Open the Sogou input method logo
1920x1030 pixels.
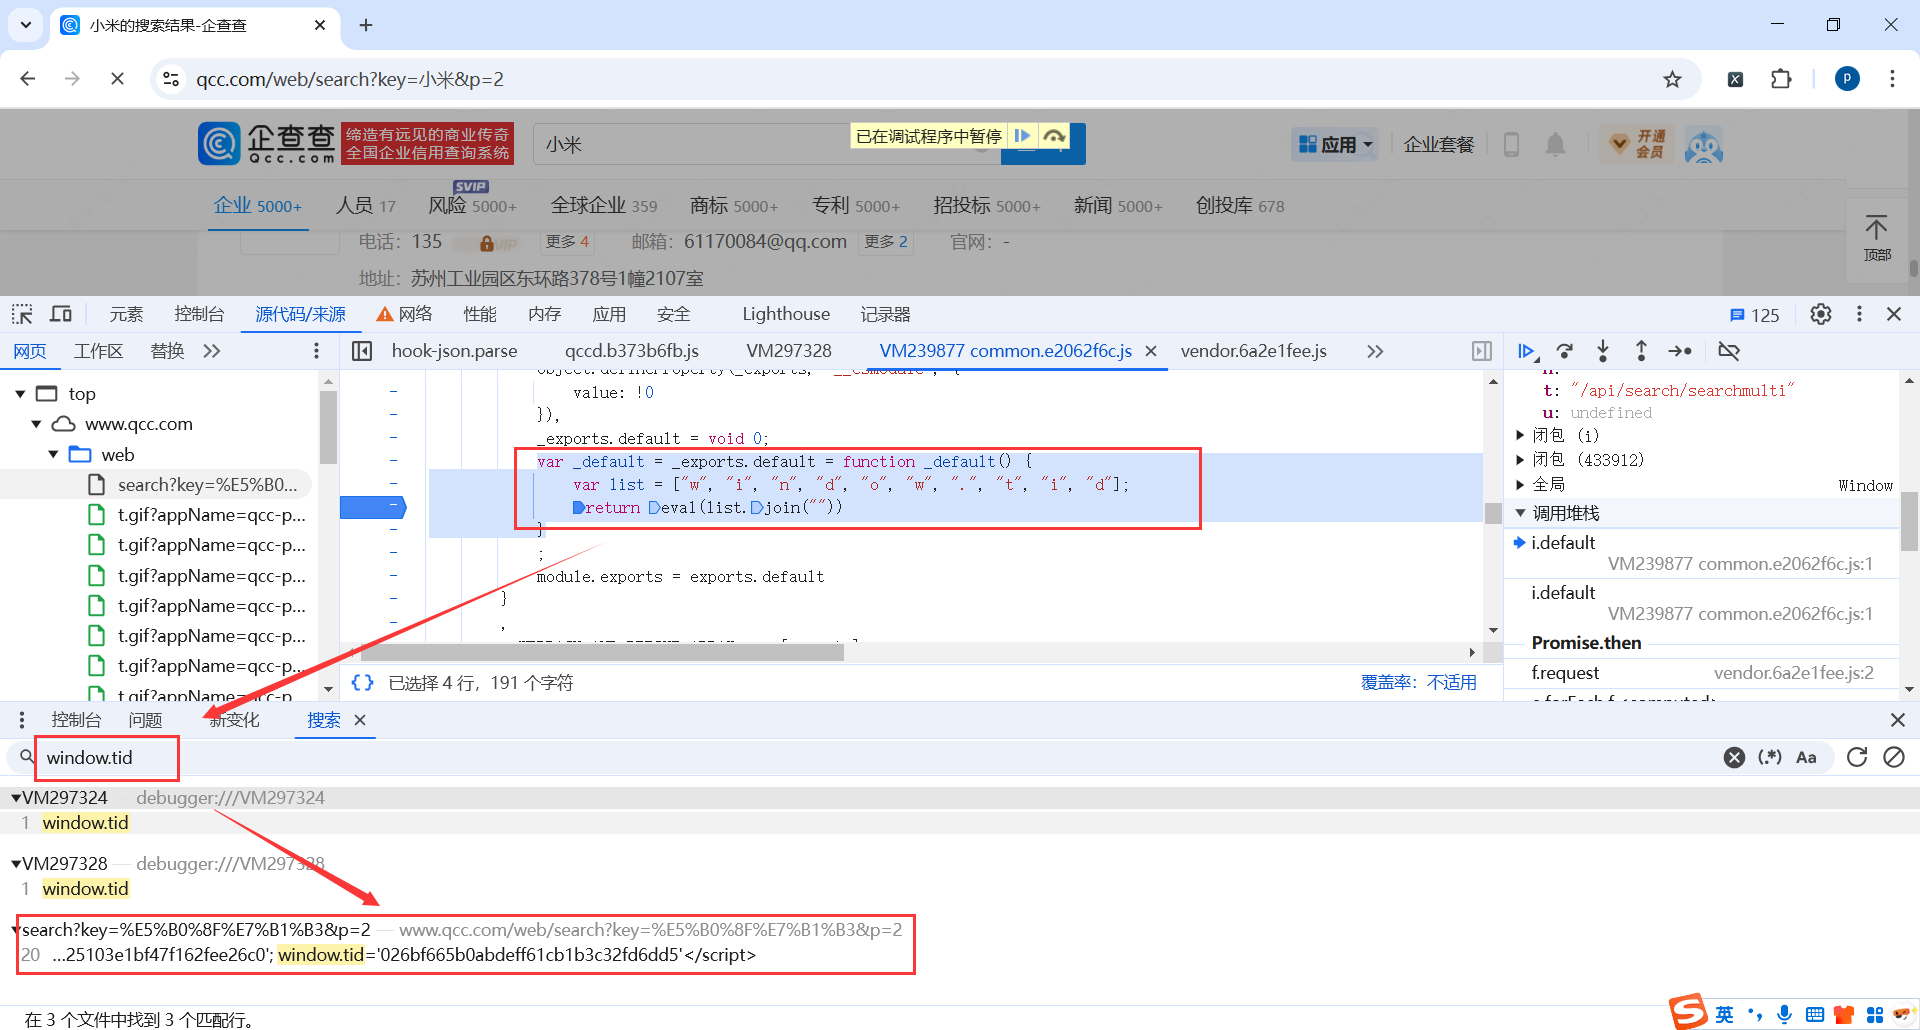point(1688,1012)
